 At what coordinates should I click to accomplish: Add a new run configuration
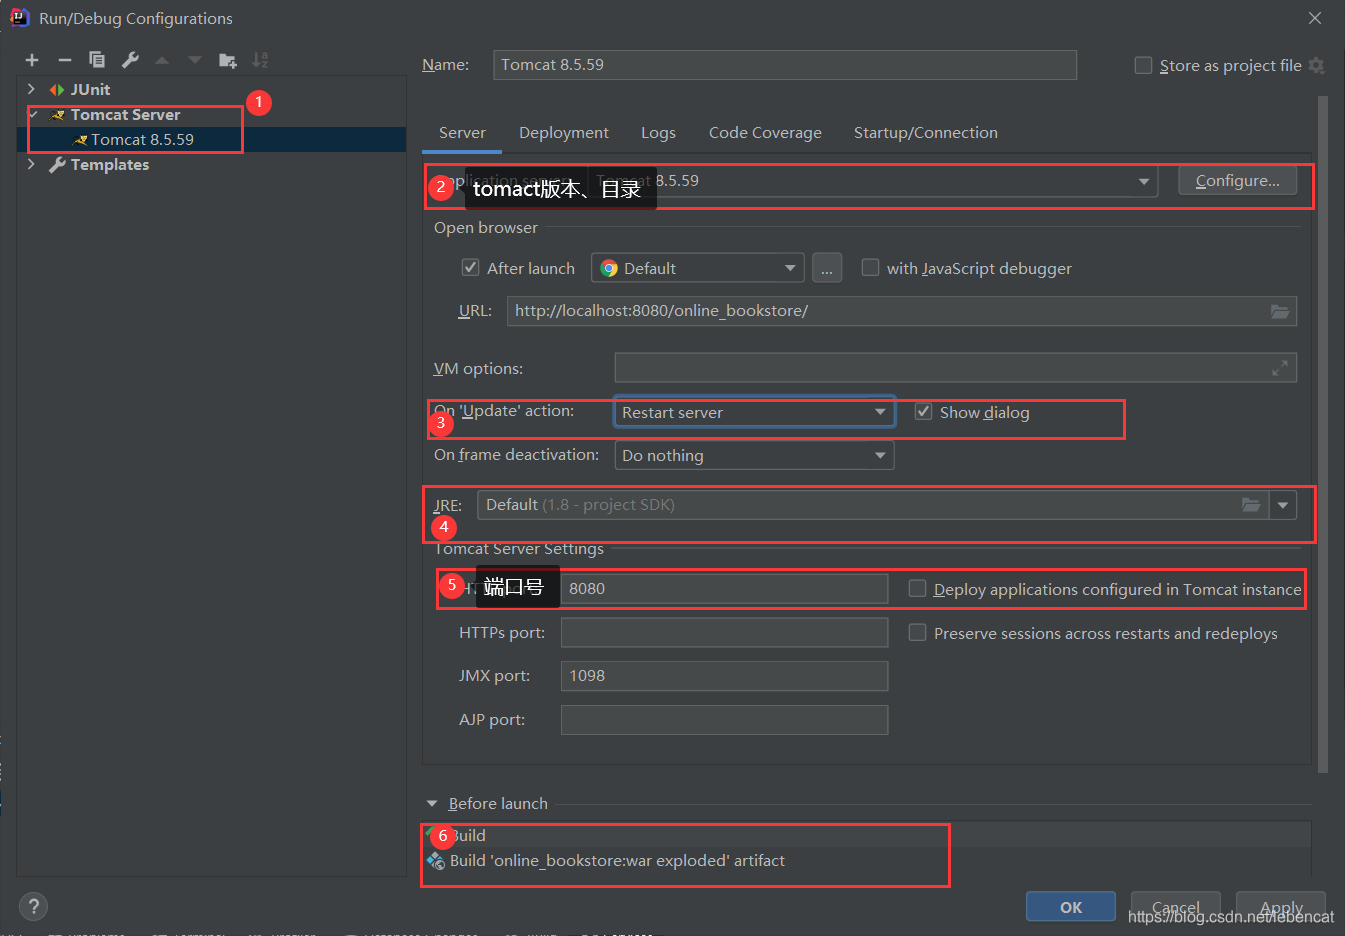32,60
